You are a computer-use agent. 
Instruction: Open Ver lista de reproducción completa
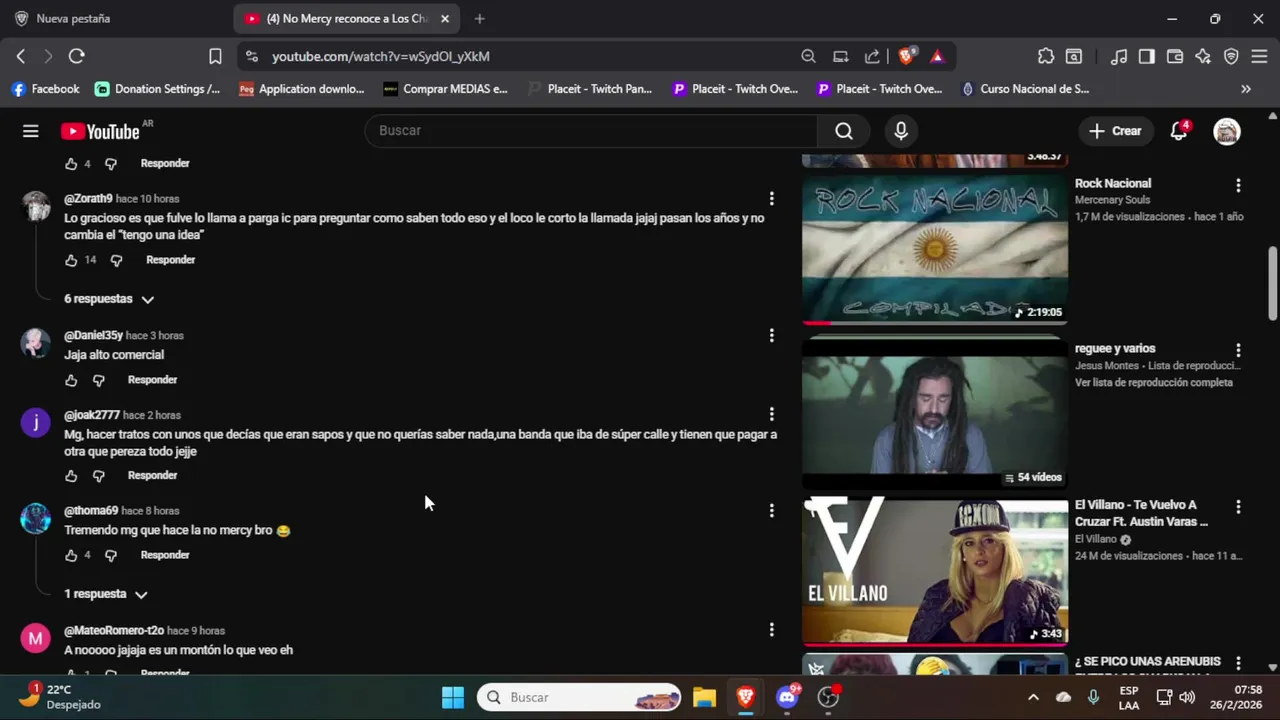(x=1154, y=382)
